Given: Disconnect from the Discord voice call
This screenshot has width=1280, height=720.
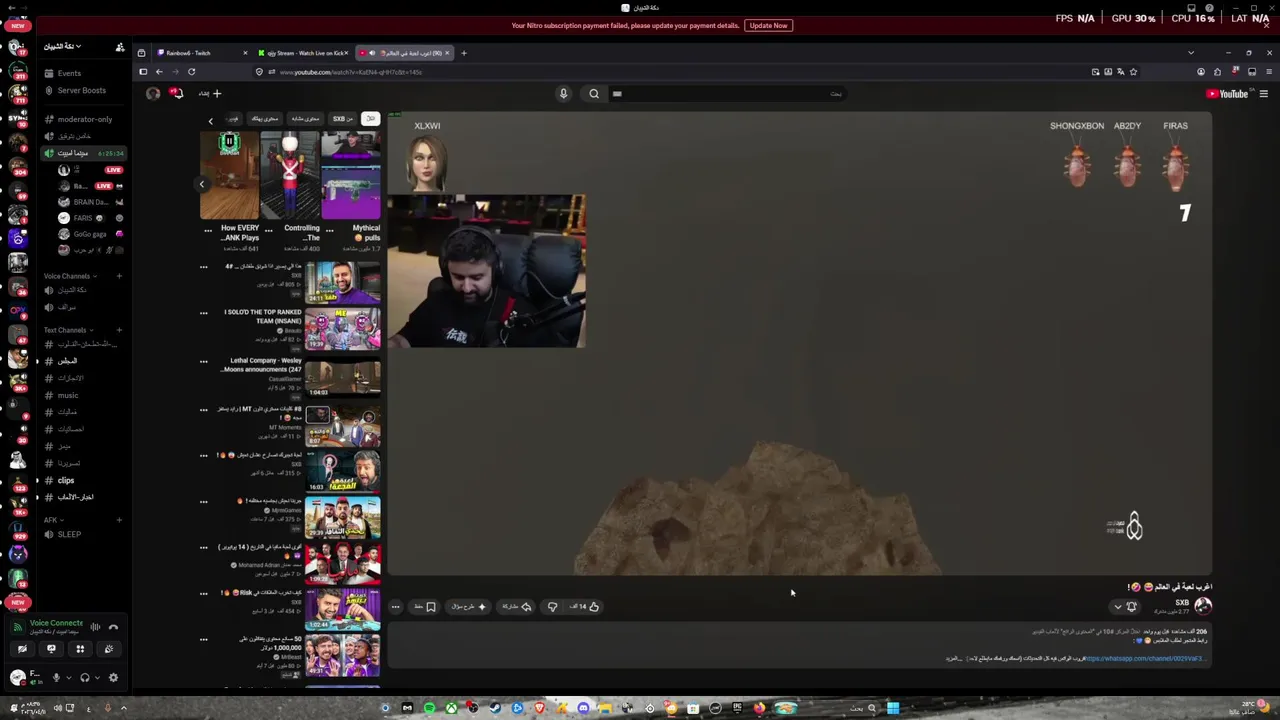Looking at the screenshot, I should pyautogui.click(x=113, y=627).
